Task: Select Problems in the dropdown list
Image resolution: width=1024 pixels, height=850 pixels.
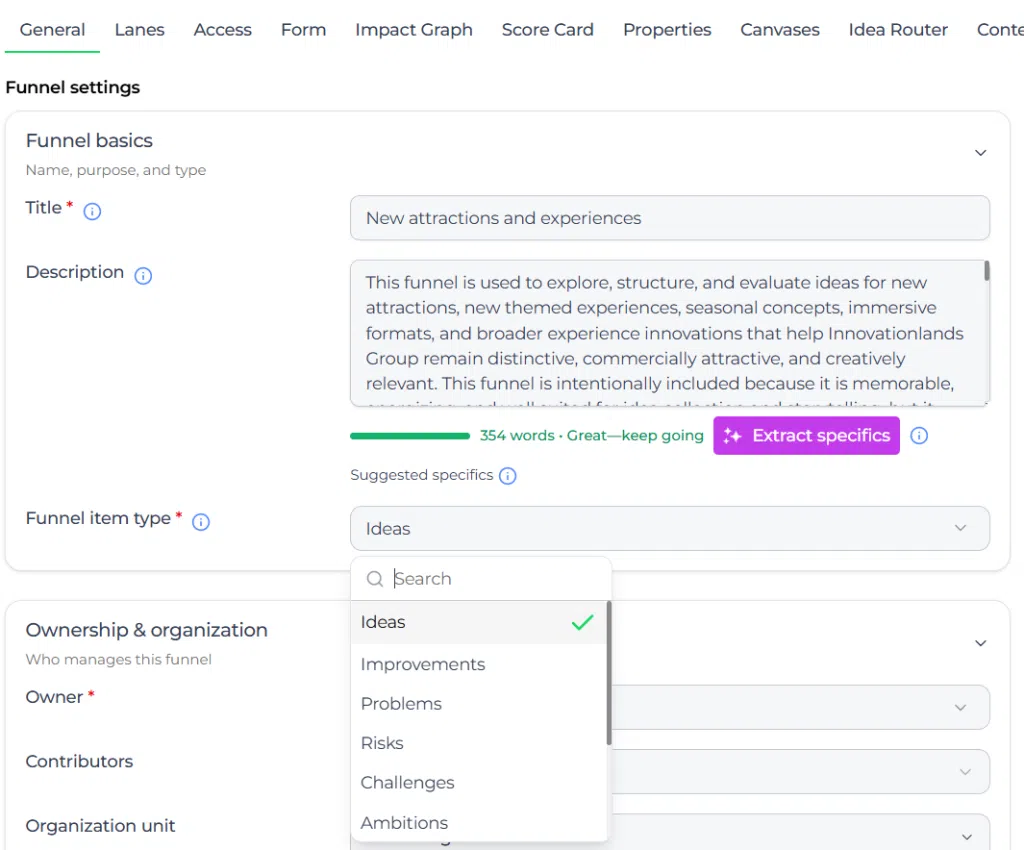Action: [479, 704]
